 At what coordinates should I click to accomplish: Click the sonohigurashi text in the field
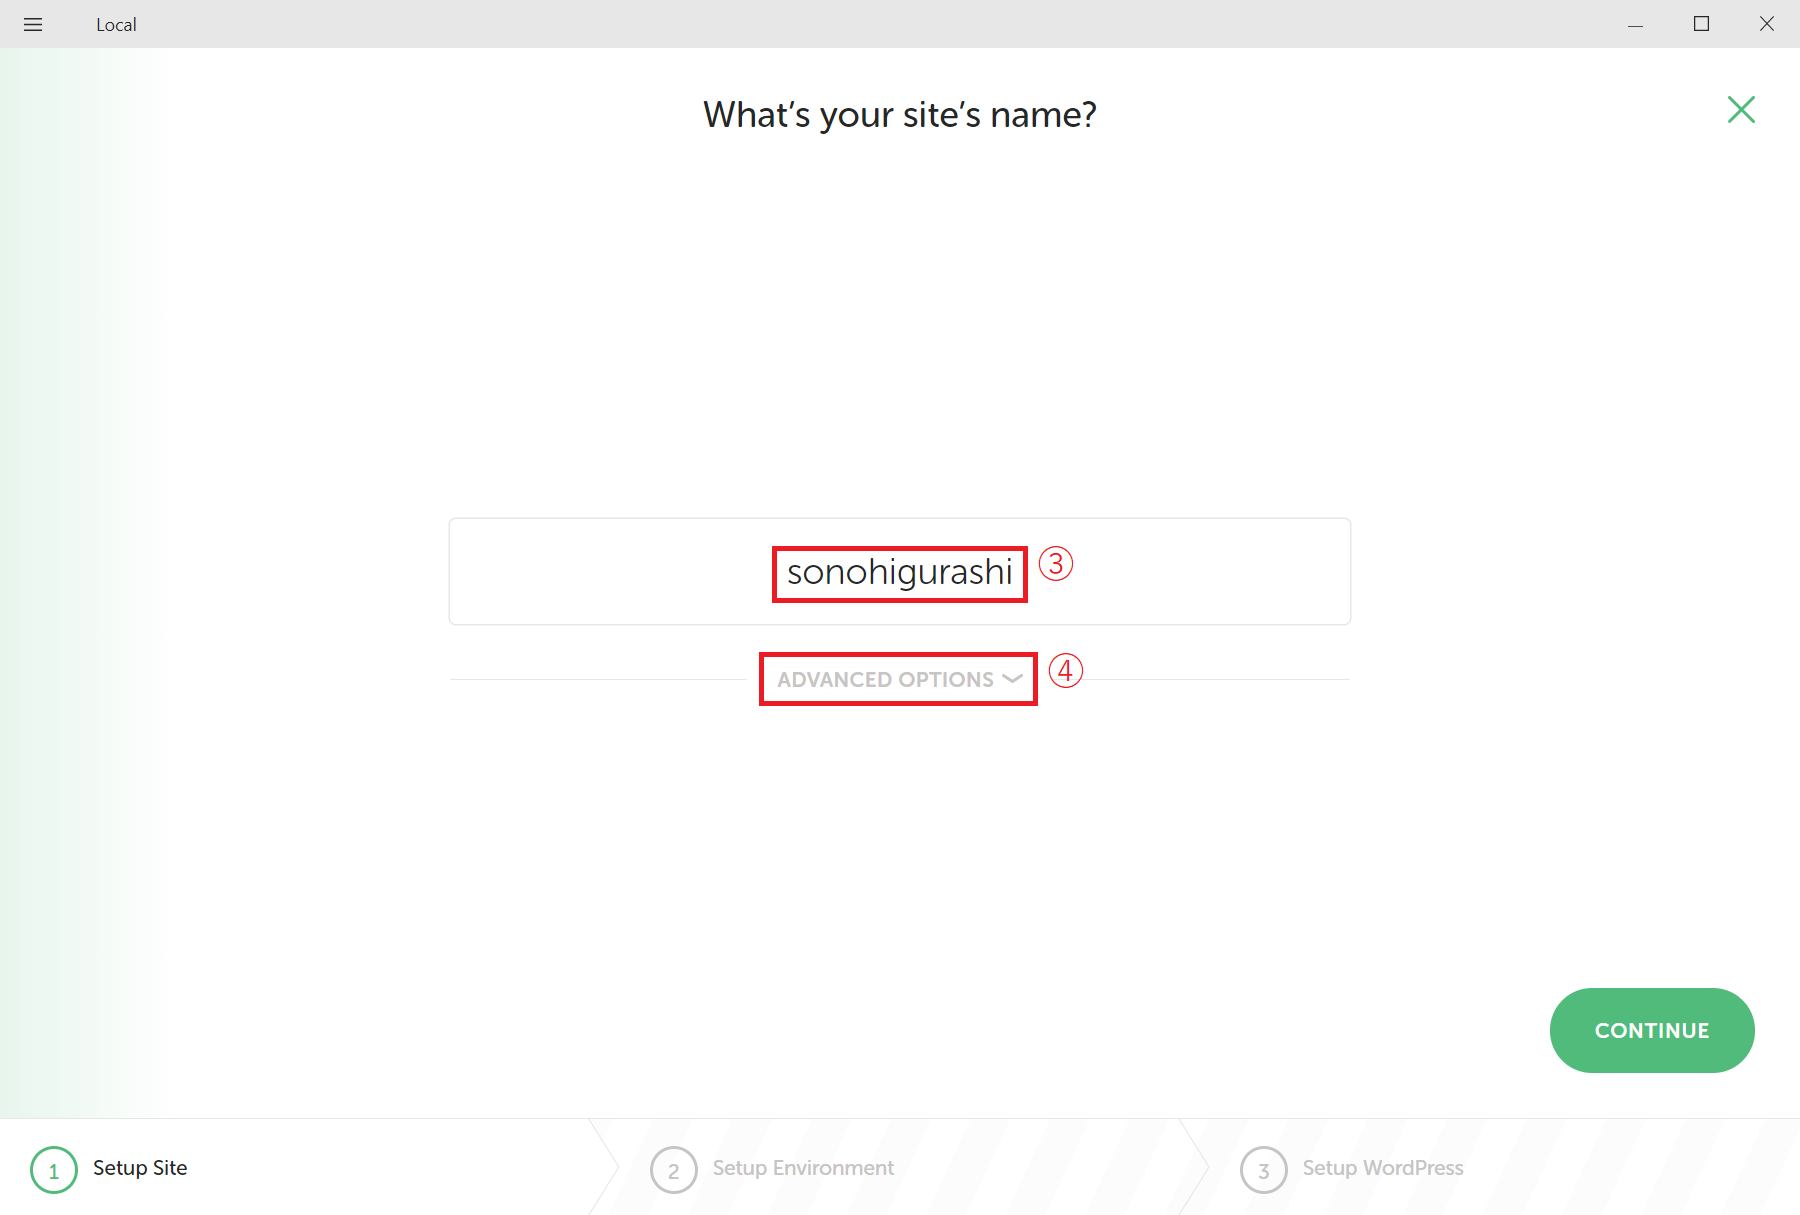[900, 573]
